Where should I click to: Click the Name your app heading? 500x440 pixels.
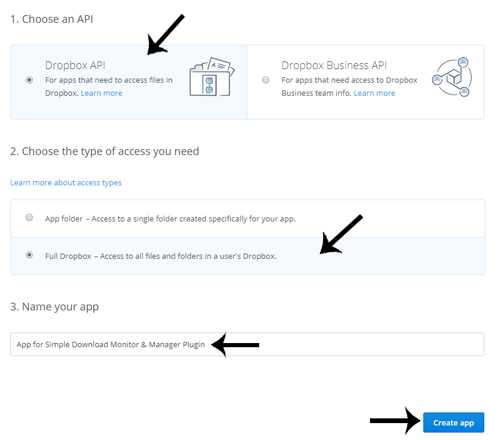(54, 307)
